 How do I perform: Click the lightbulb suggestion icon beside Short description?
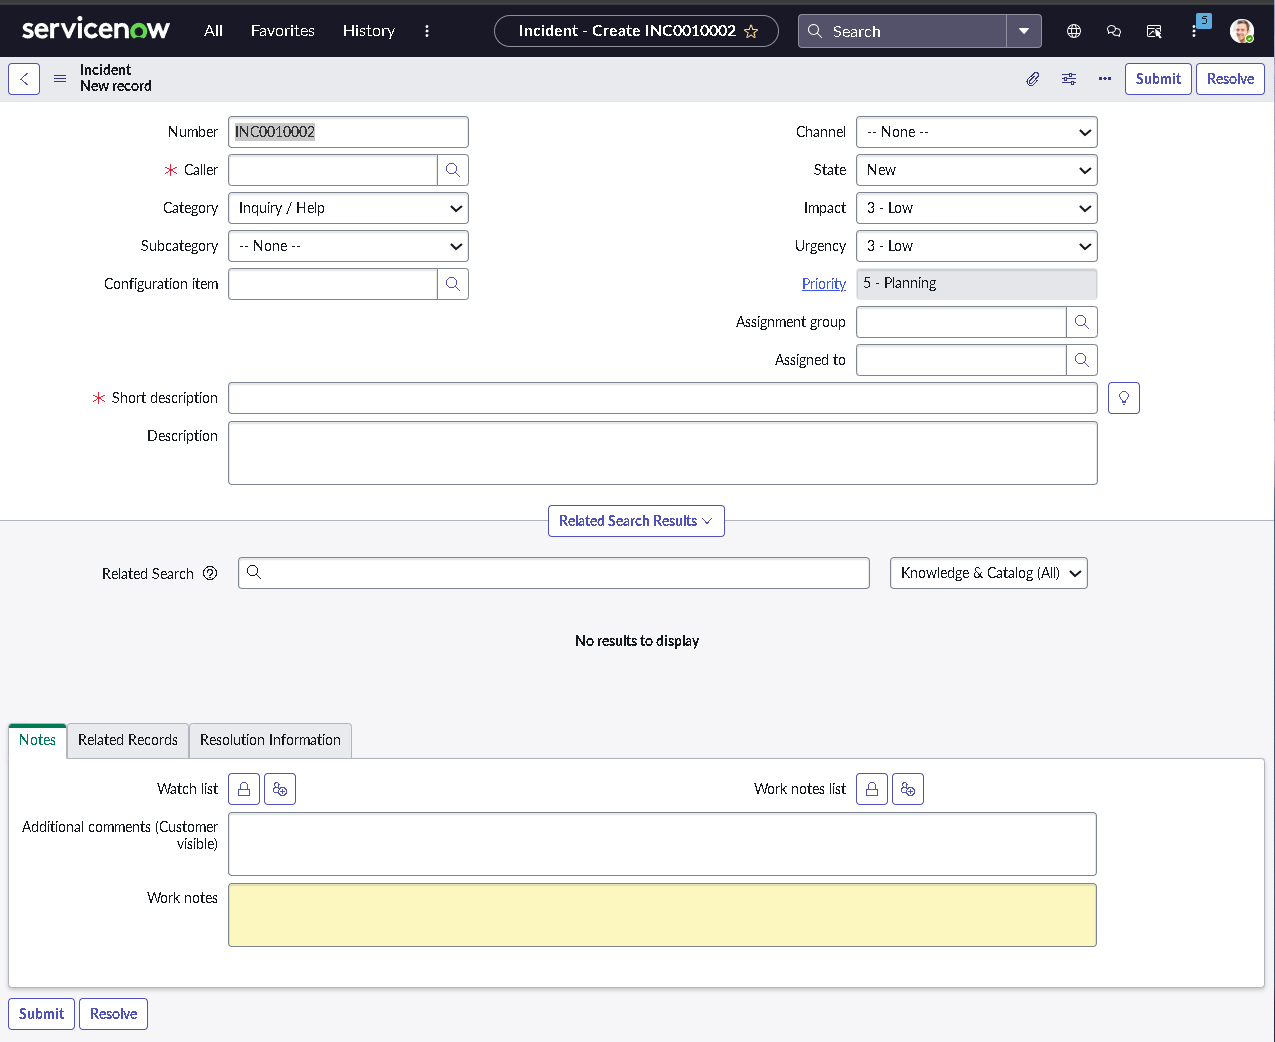1123,397
